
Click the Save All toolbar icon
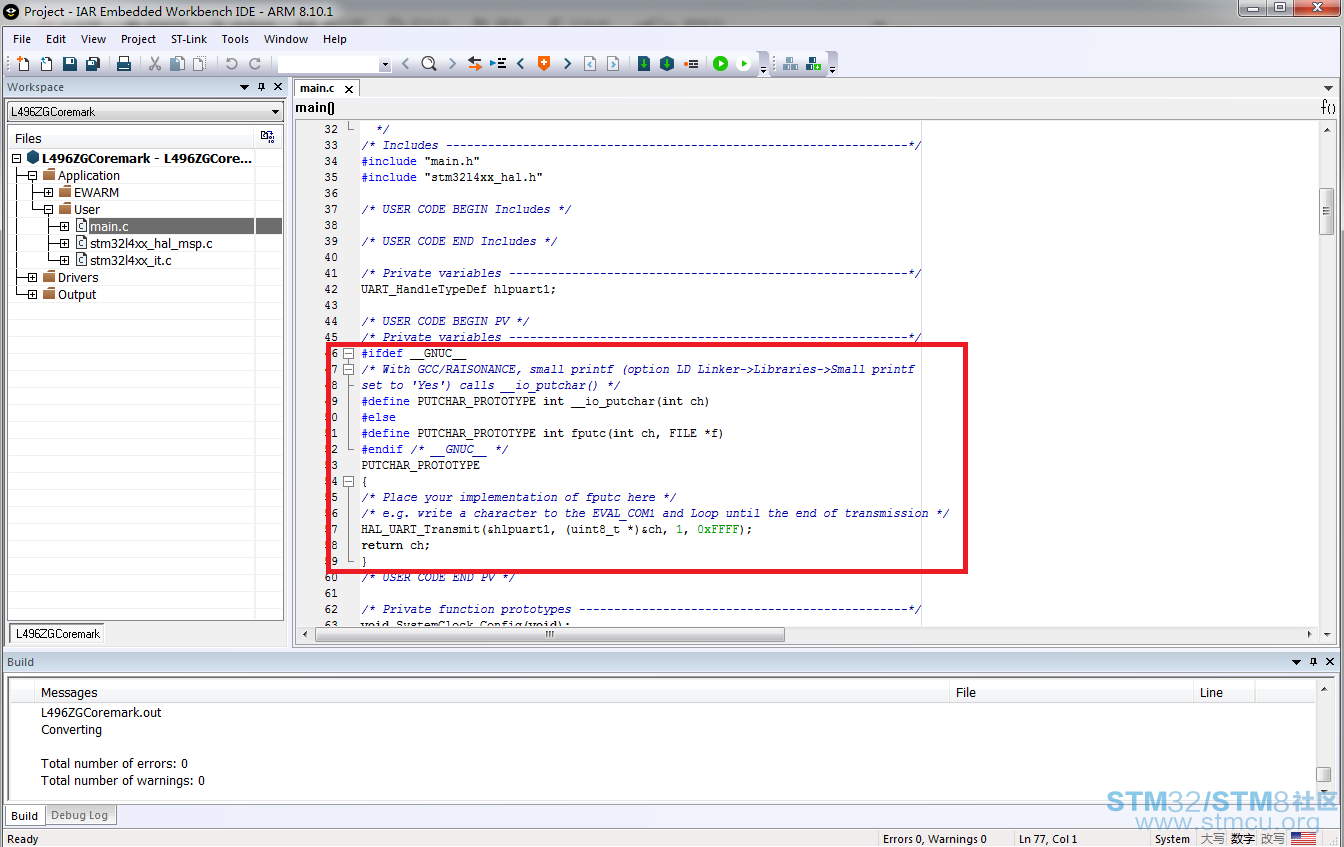click(x=93, y=64)
